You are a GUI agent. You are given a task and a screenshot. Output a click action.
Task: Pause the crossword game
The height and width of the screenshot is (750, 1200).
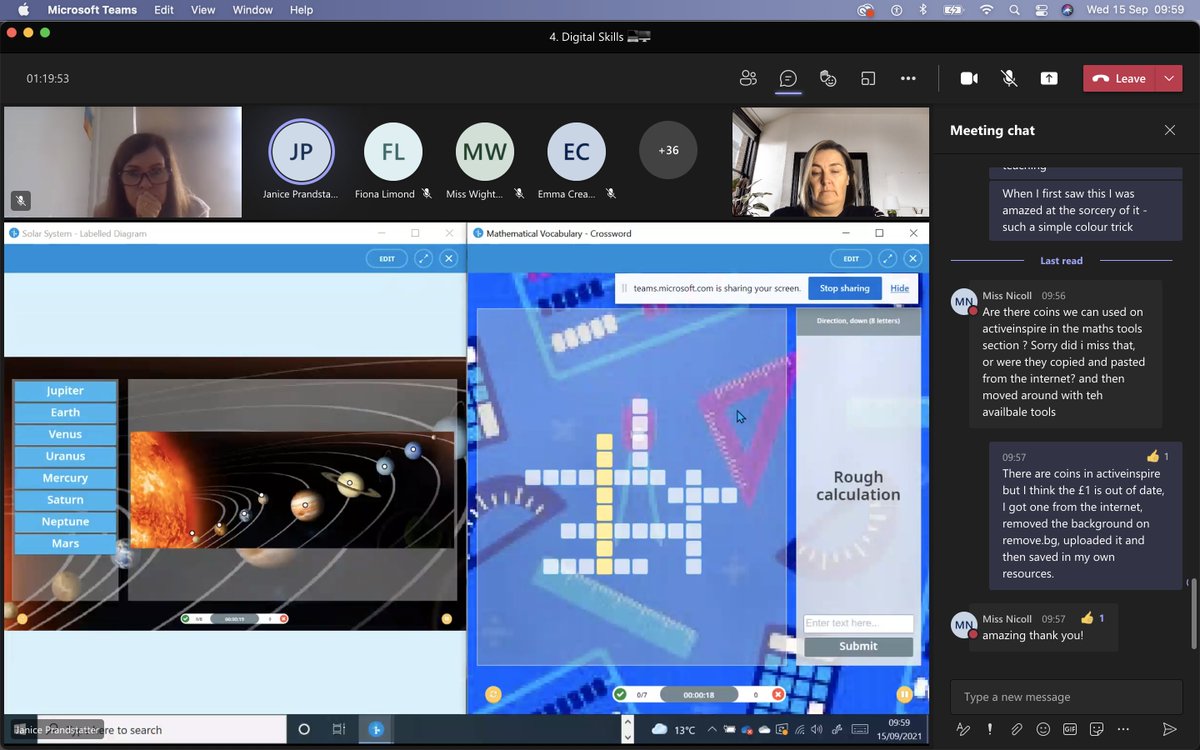(904, 694)
